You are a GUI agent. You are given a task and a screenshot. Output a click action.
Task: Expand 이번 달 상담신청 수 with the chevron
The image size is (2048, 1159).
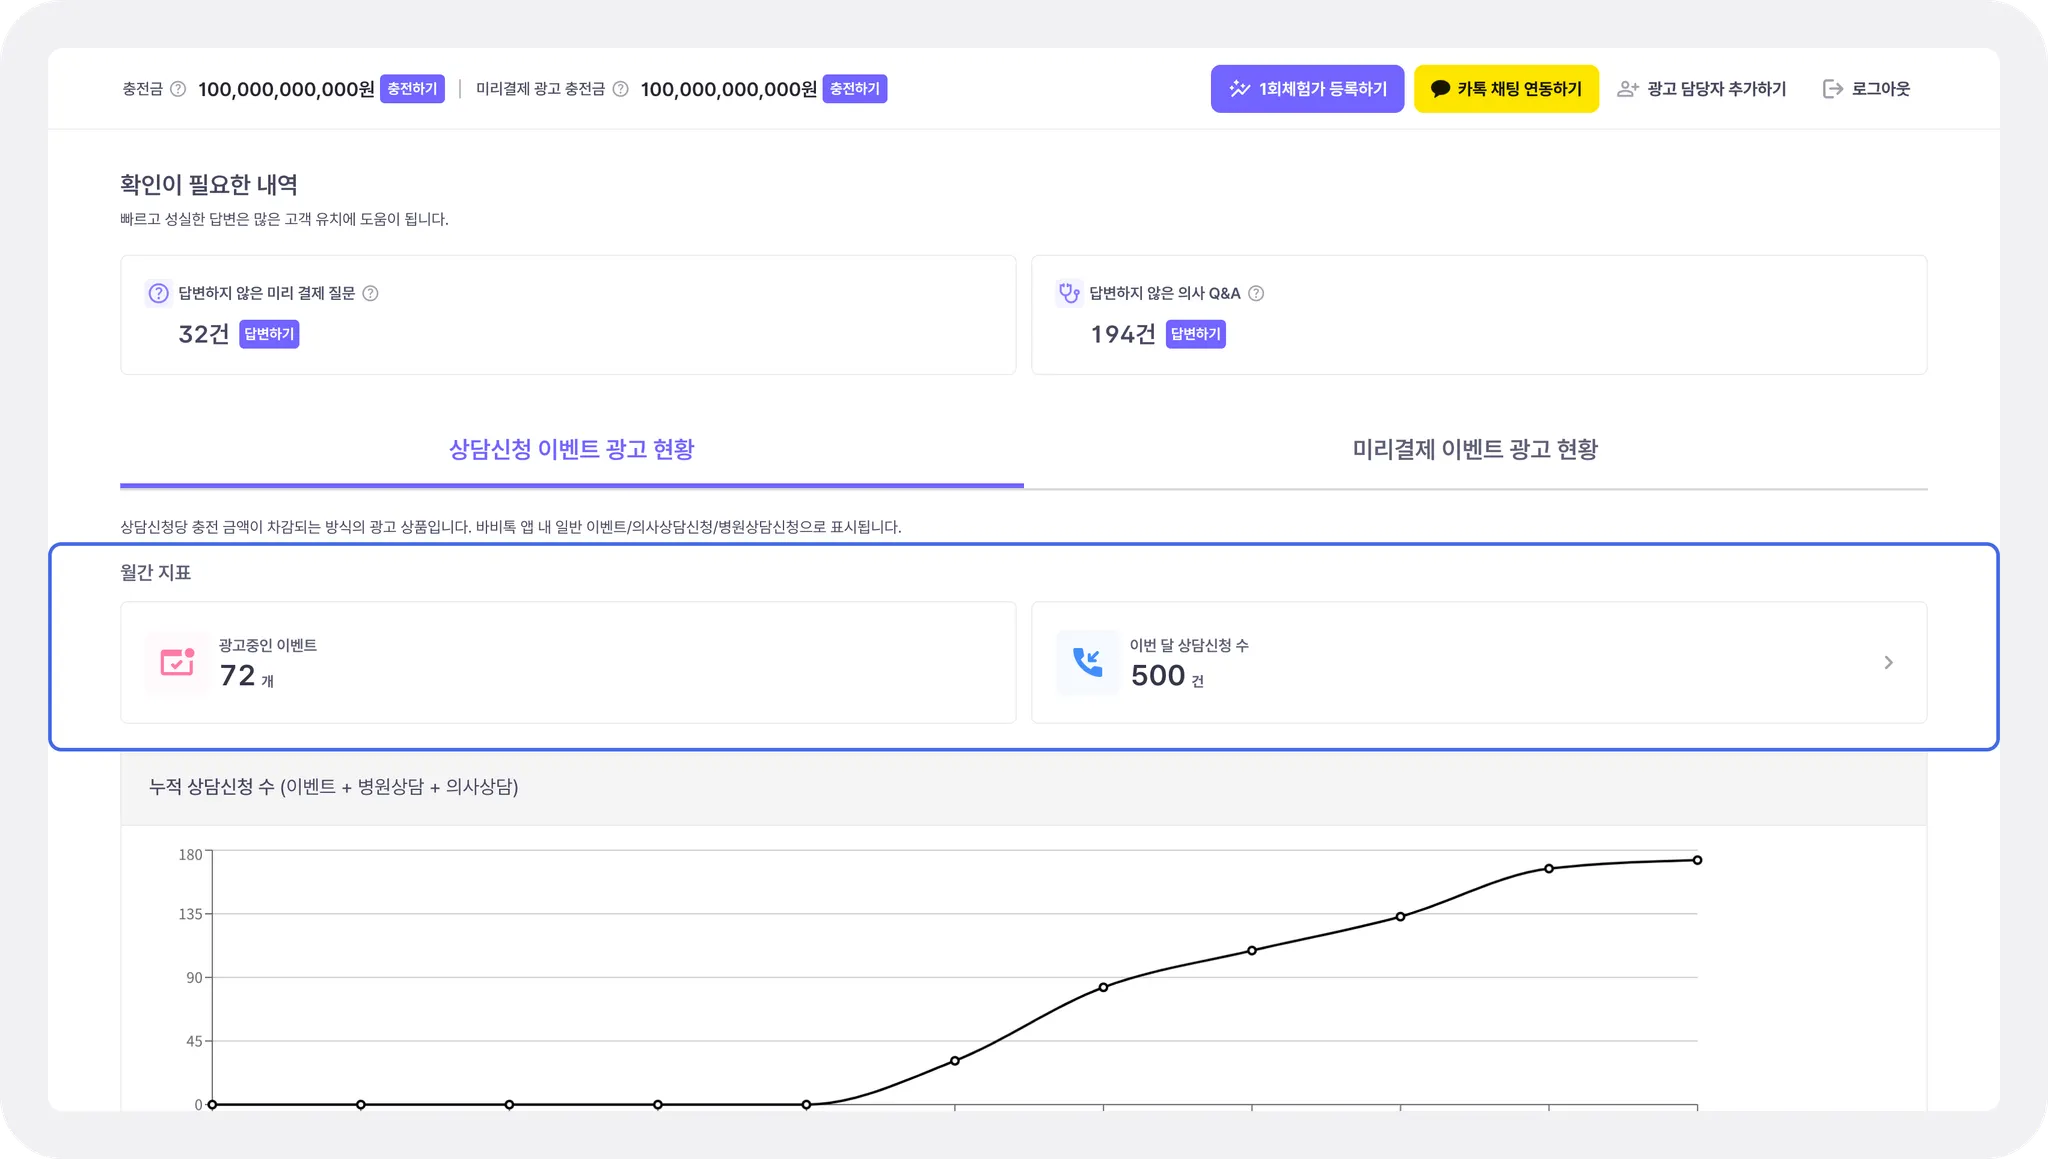pyautogui.click(x=1888, y=662)
